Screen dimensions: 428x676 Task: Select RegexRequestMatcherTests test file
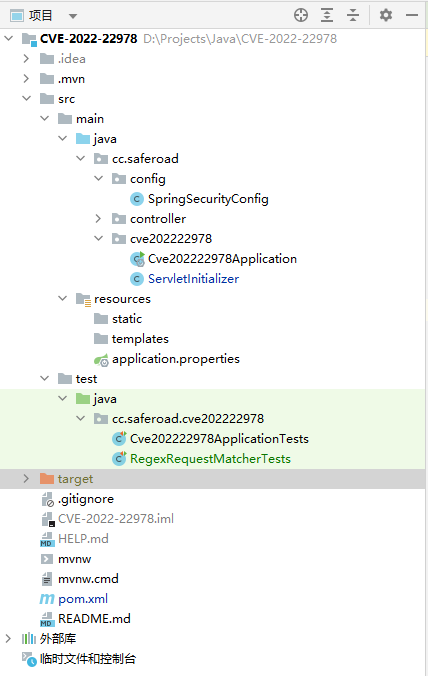point(210,459)
